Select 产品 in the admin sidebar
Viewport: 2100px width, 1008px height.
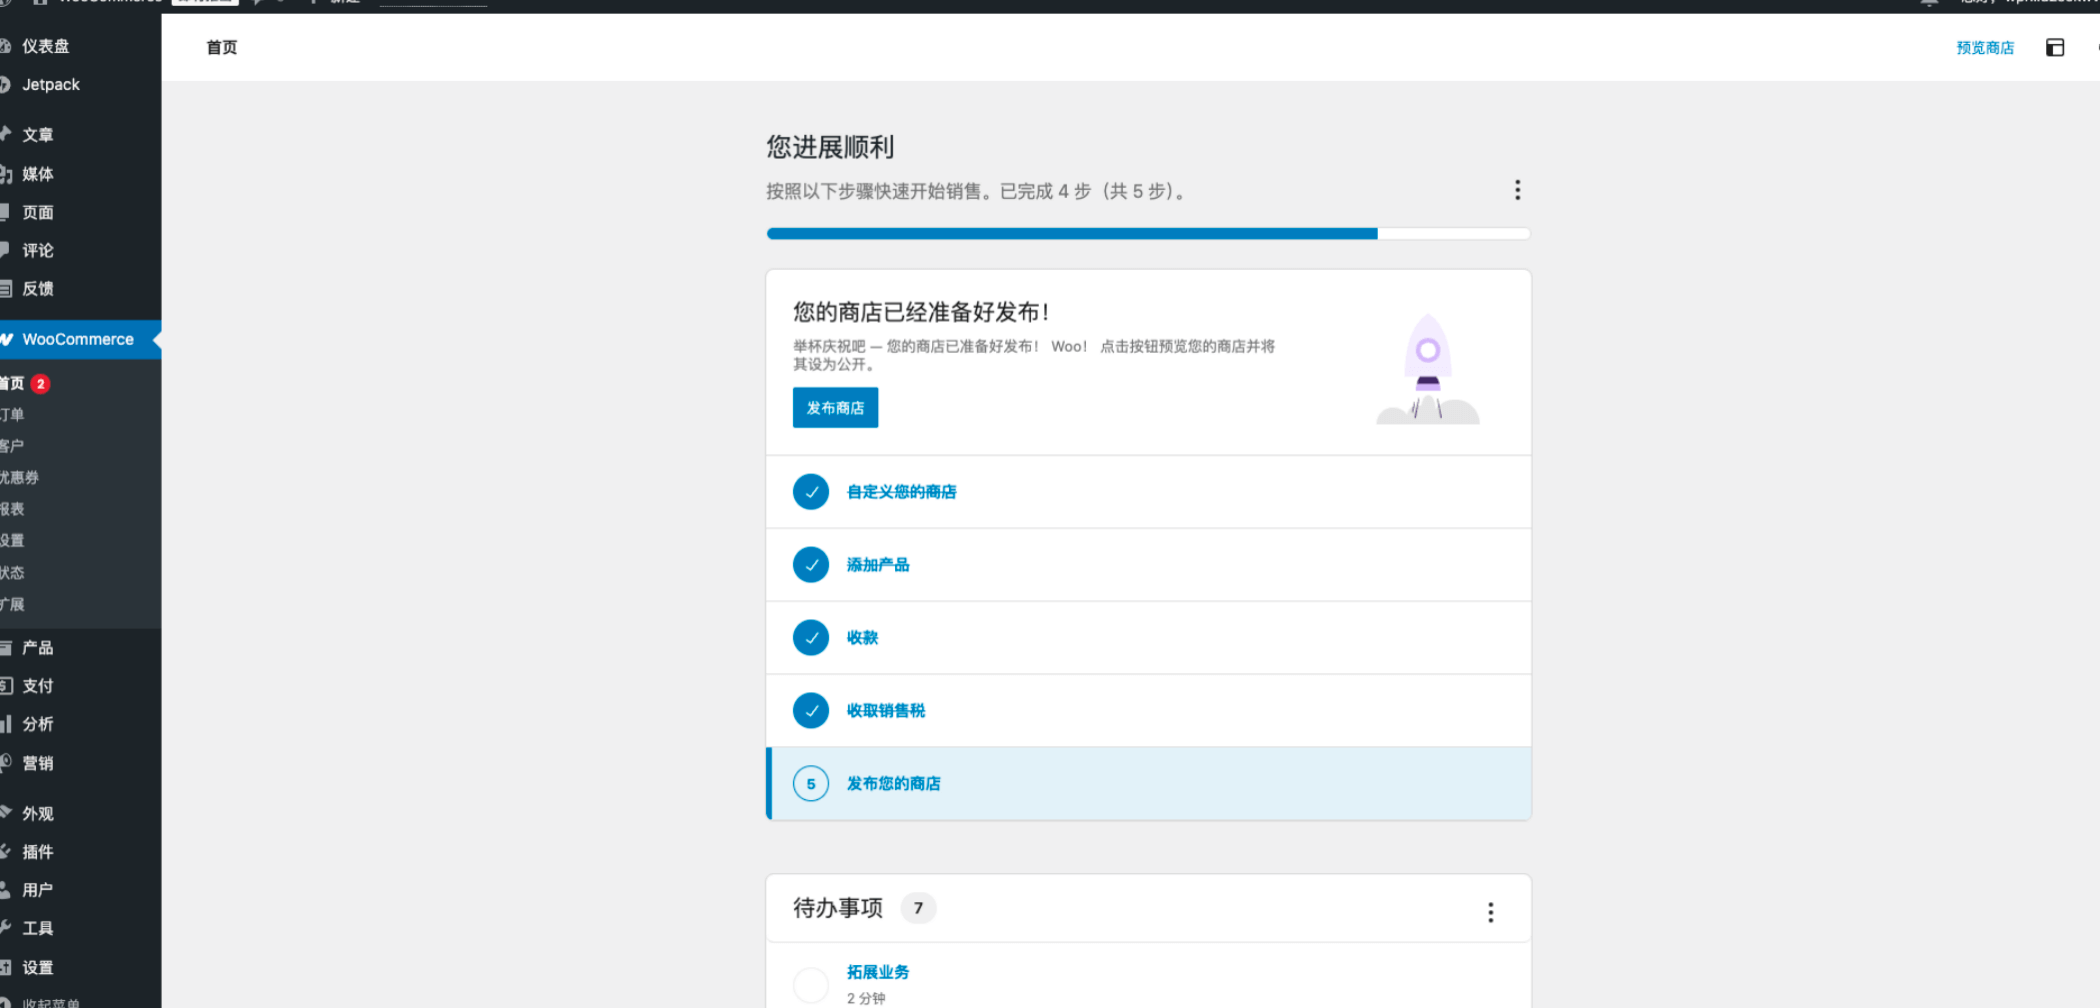click(38, 648)
